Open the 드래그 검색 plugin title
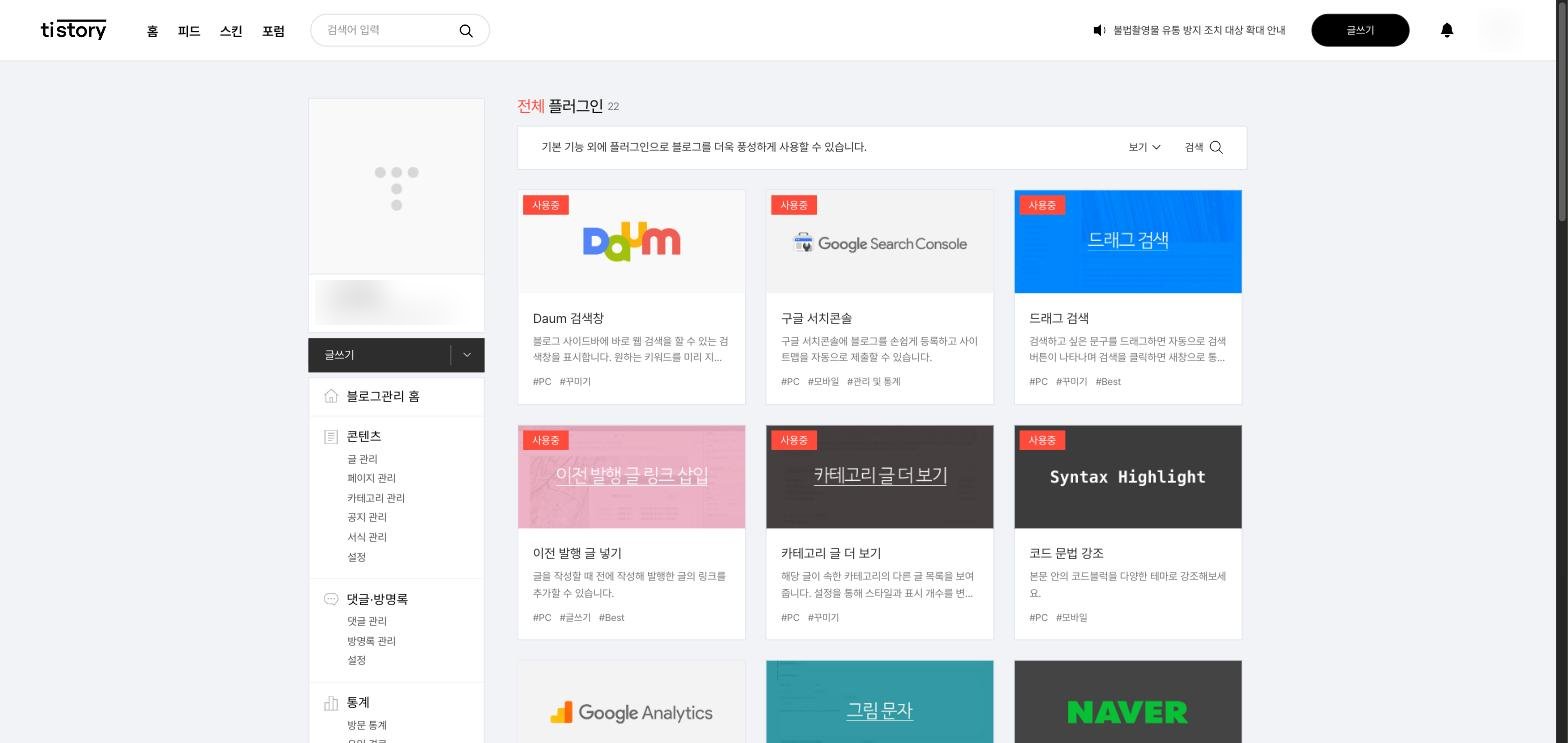This screenshot has width=1568, height=743. point(1059,318)
